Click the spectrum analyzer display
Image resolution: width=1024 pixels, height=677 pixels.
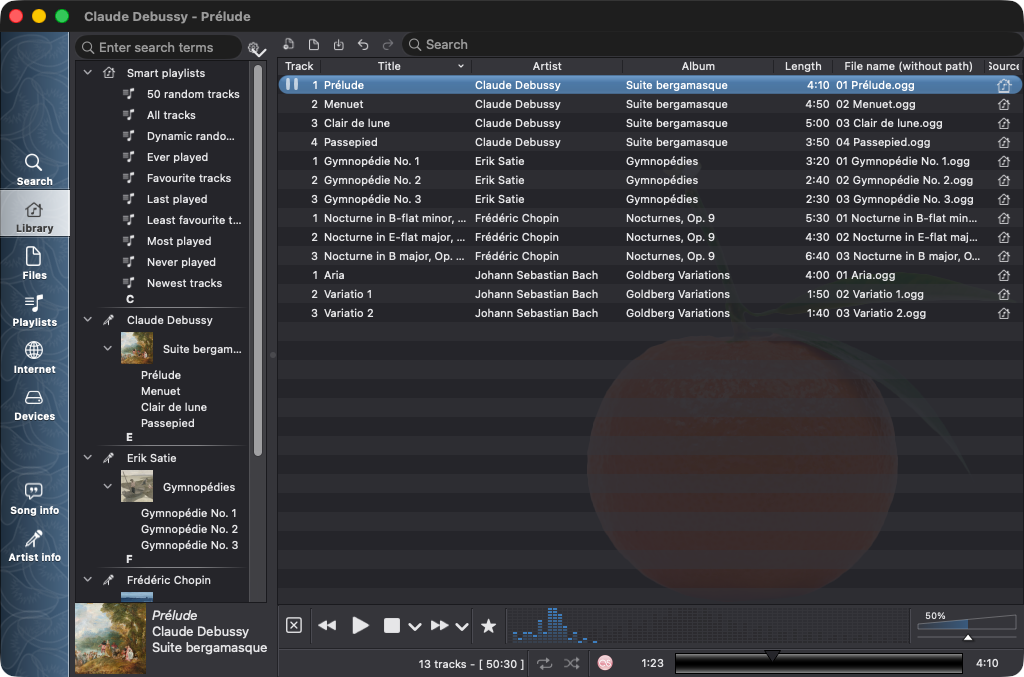[709, 626]
